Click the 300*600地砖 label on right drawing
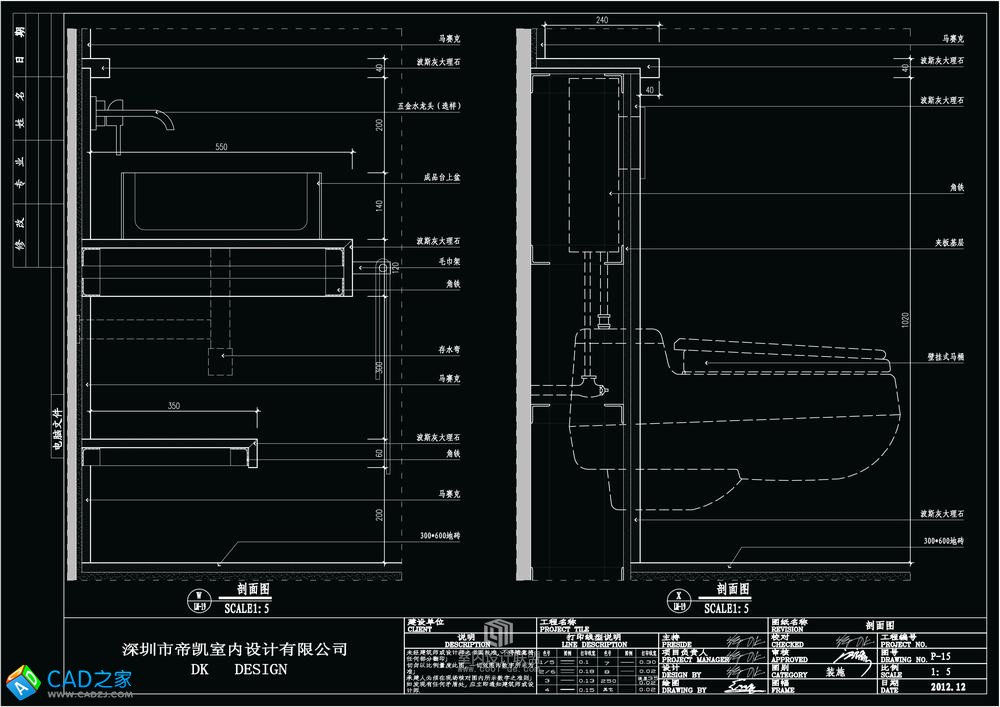 click(x=944, y=541)
